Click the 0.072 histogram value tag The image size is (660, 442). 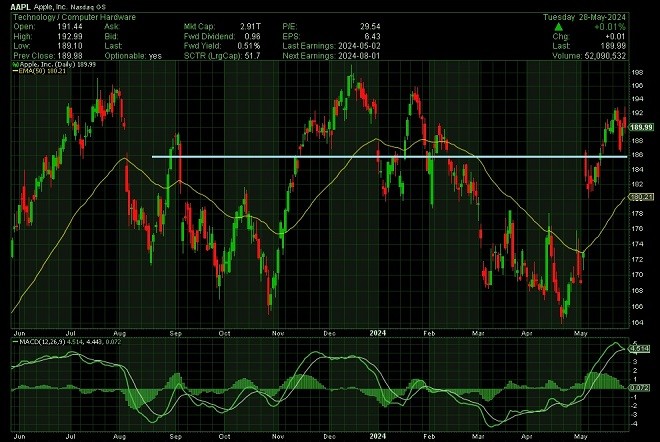[x=640, y=388]
